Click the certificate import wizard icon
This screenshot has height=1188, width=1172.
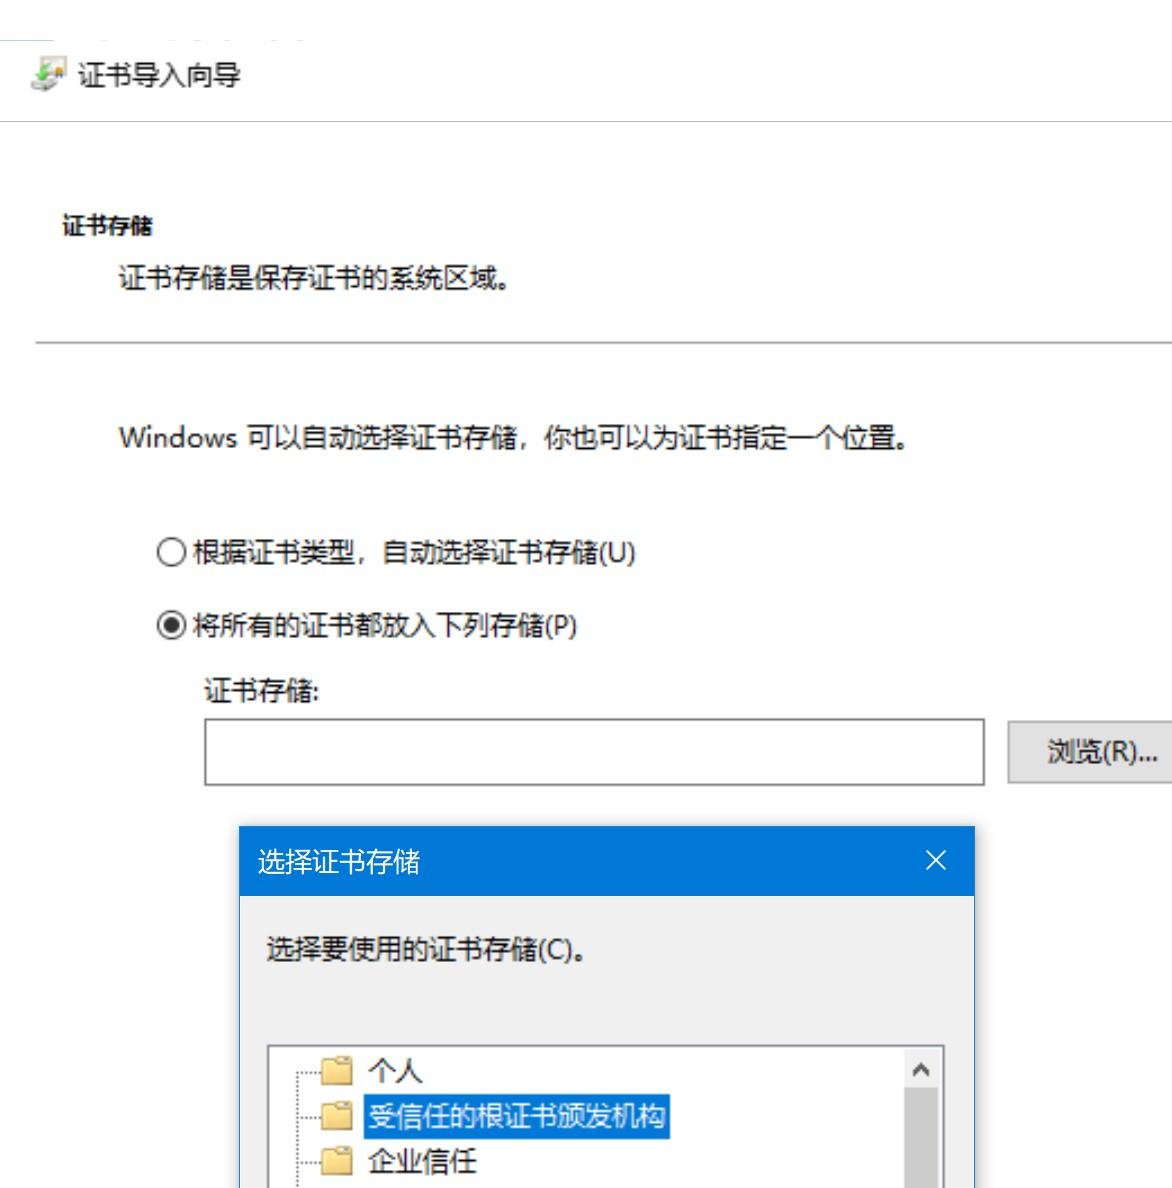pyautogui.click(x=48, y=72)
